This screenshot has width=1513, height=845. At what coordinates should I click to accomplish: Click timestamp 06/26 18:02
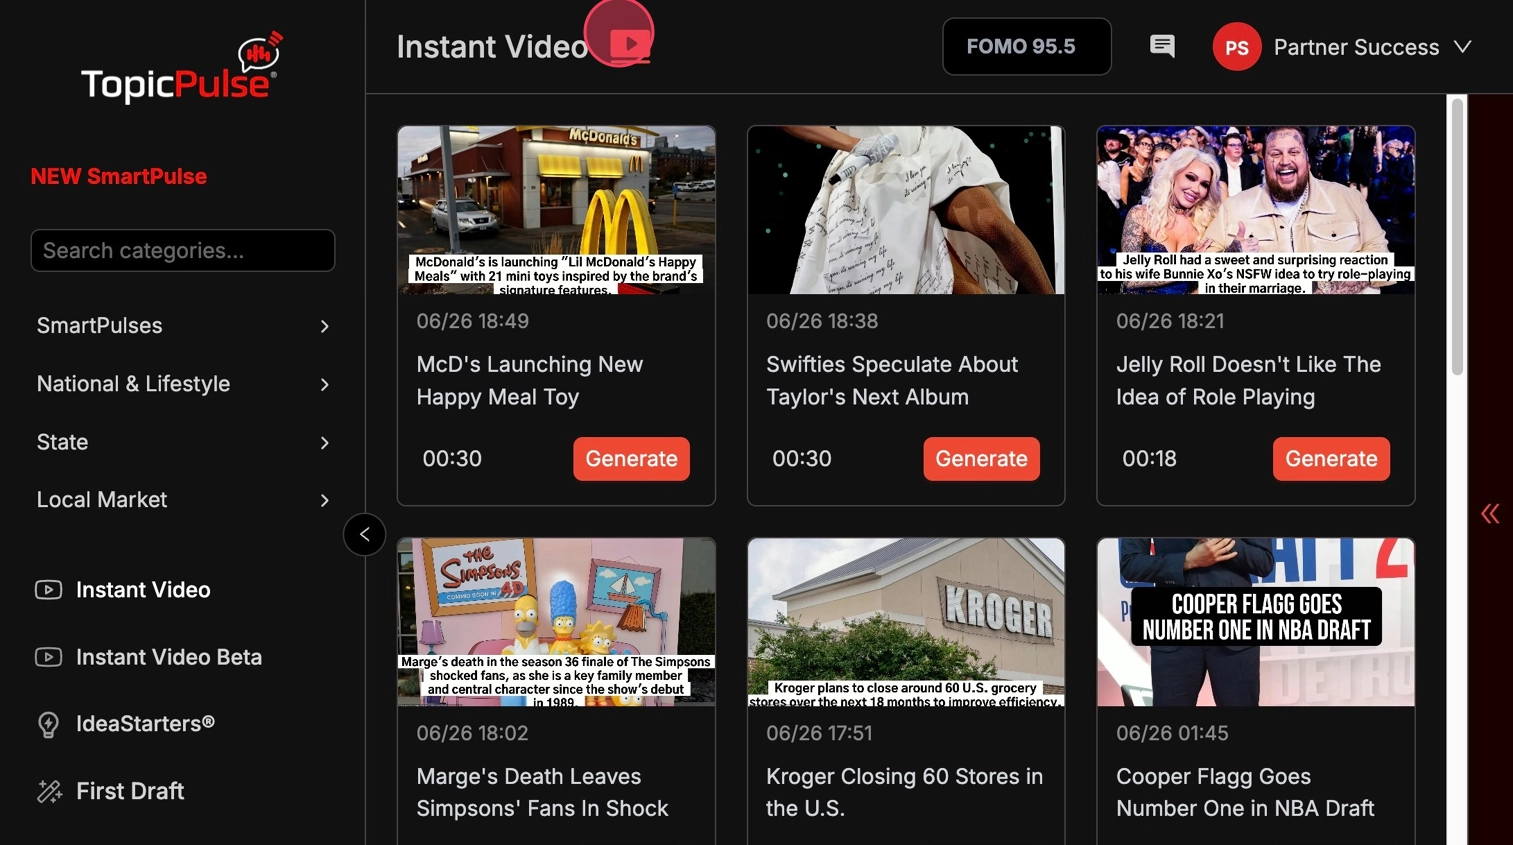click(472, 733)
